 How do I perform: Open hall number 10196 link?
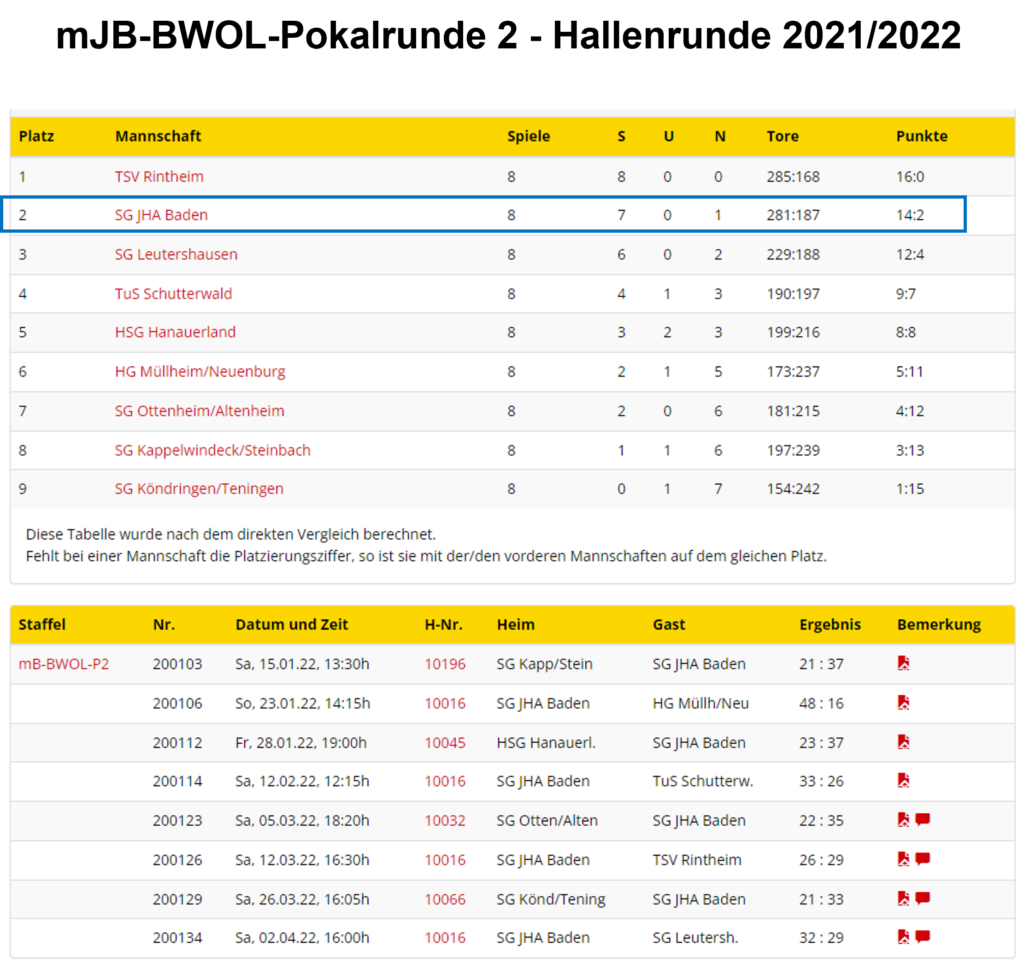(x=445, y=663)
